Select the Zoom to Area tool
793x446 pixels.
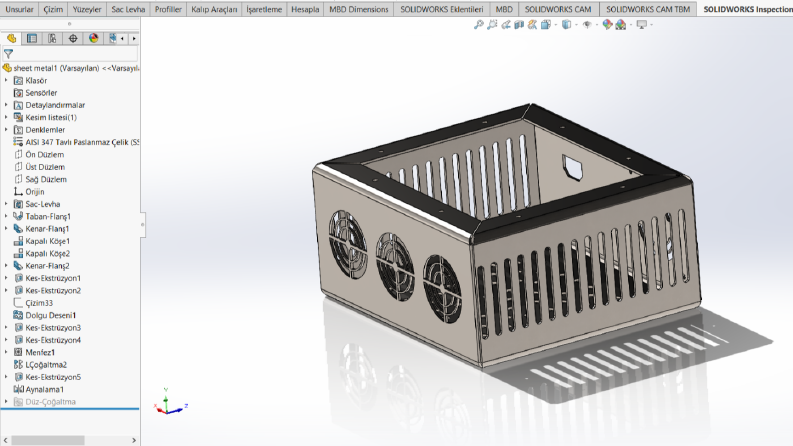point(492,24)
